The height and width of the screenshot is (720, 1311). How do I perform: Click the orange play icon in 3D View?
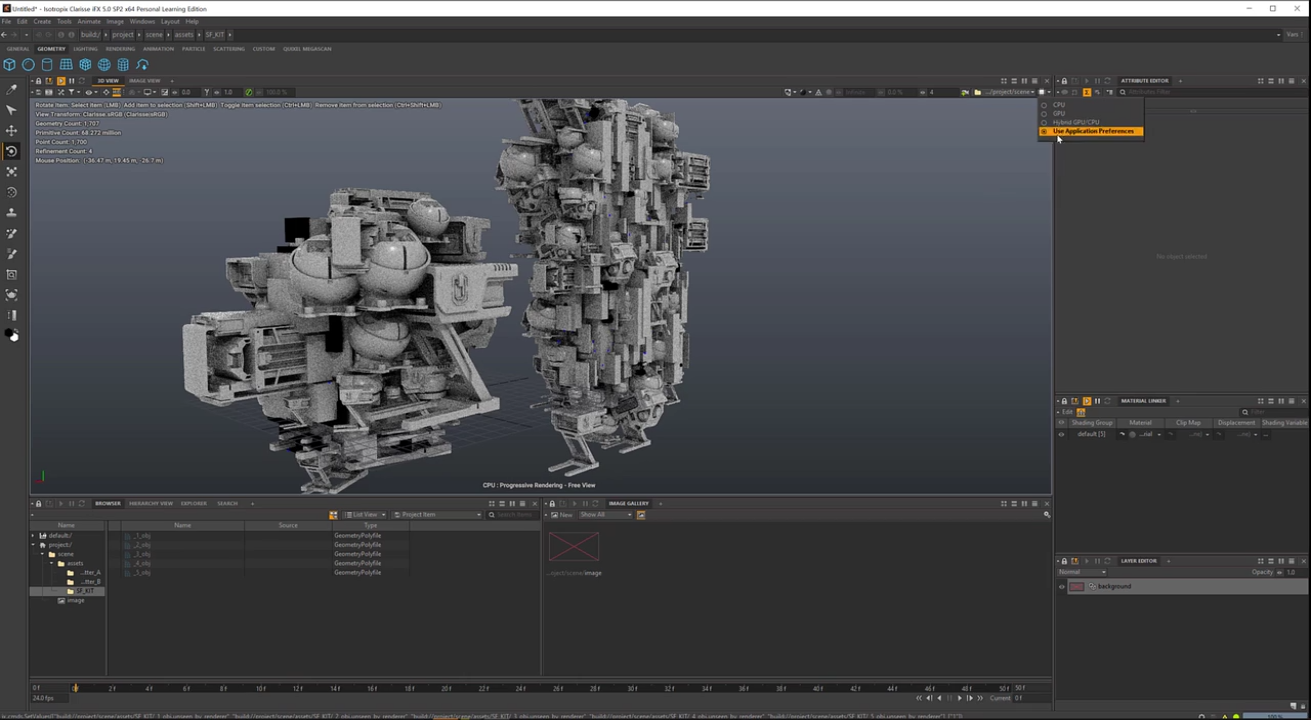[x=61, y=81]
